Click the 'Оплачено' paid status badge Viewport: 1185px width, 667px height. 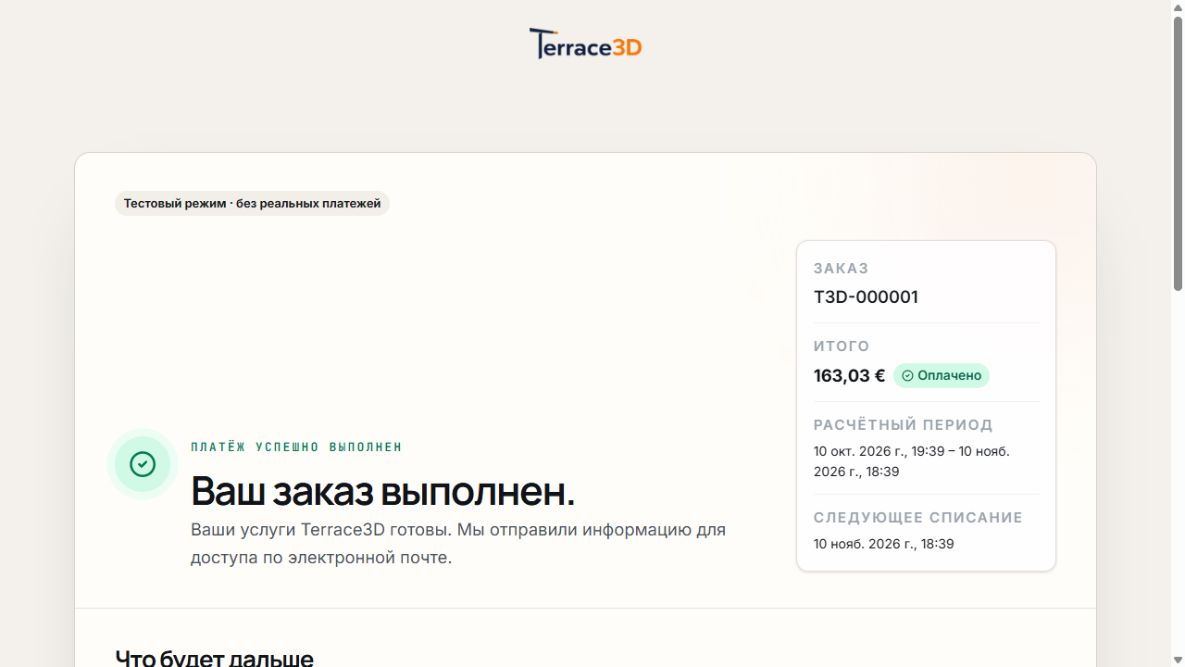(x=941, y=375)
